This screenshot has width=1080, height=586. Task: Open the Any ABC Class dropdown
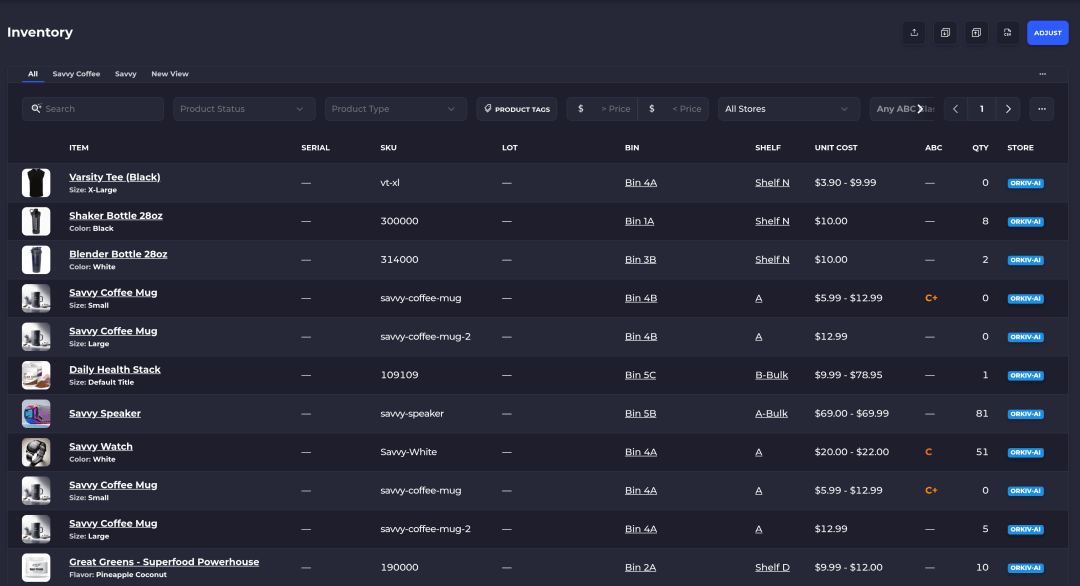click(x=902, y=109)
